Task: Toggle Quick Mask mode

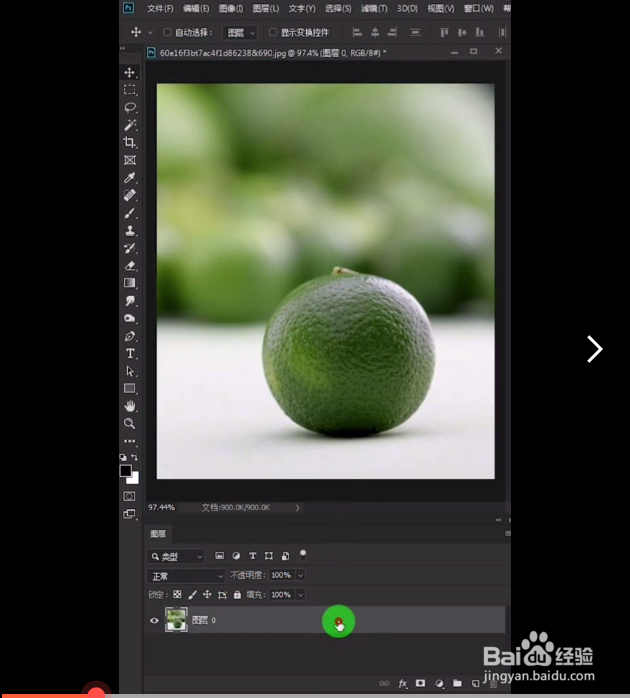Action: click(129, 496)
